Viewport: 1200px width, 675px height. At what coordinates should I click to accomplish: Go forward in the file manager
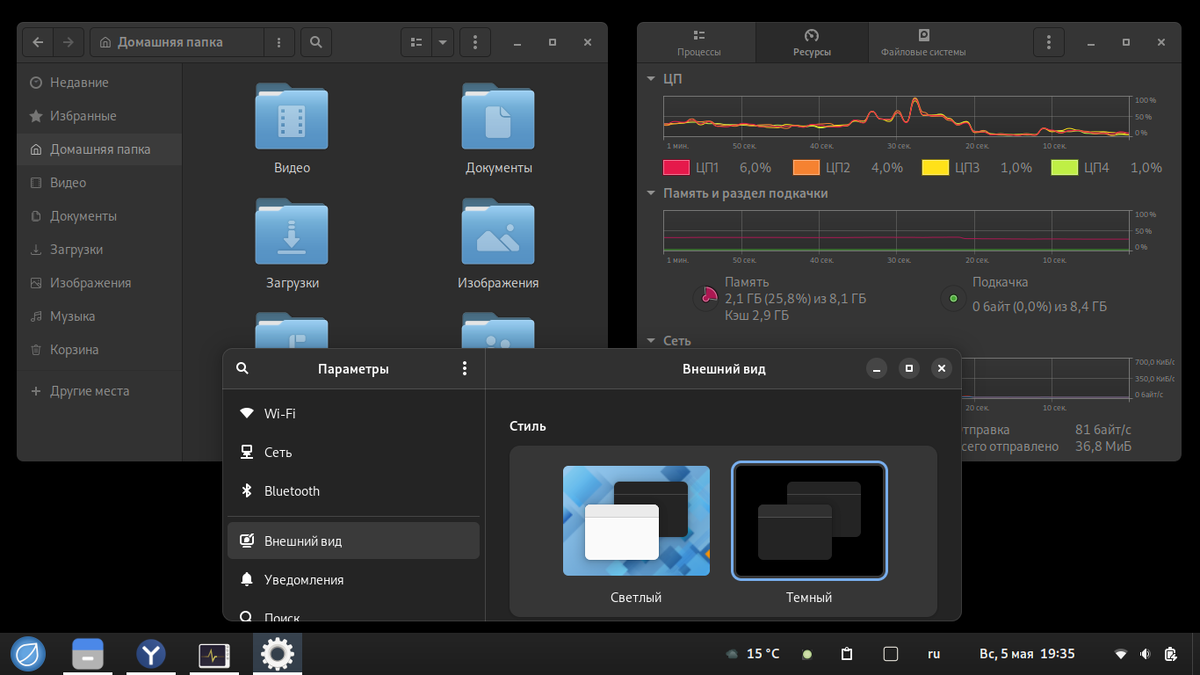[68, 43]
